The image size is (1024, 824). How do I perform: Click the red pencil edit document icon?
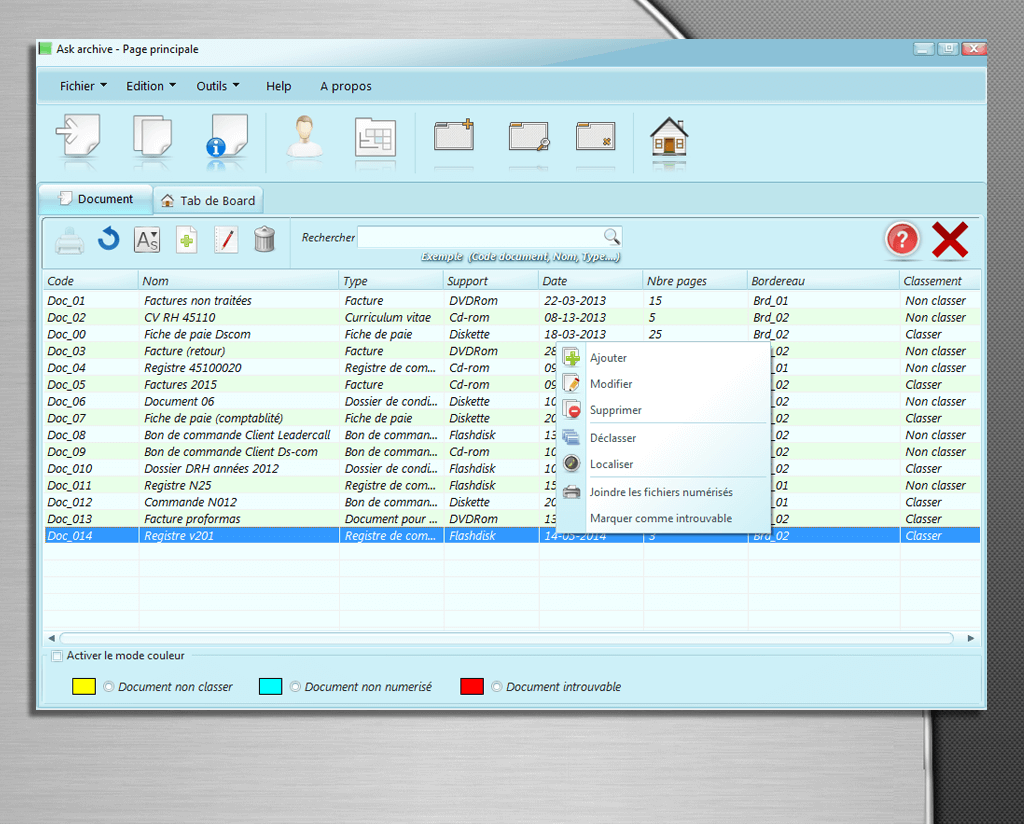coord(226,239)
